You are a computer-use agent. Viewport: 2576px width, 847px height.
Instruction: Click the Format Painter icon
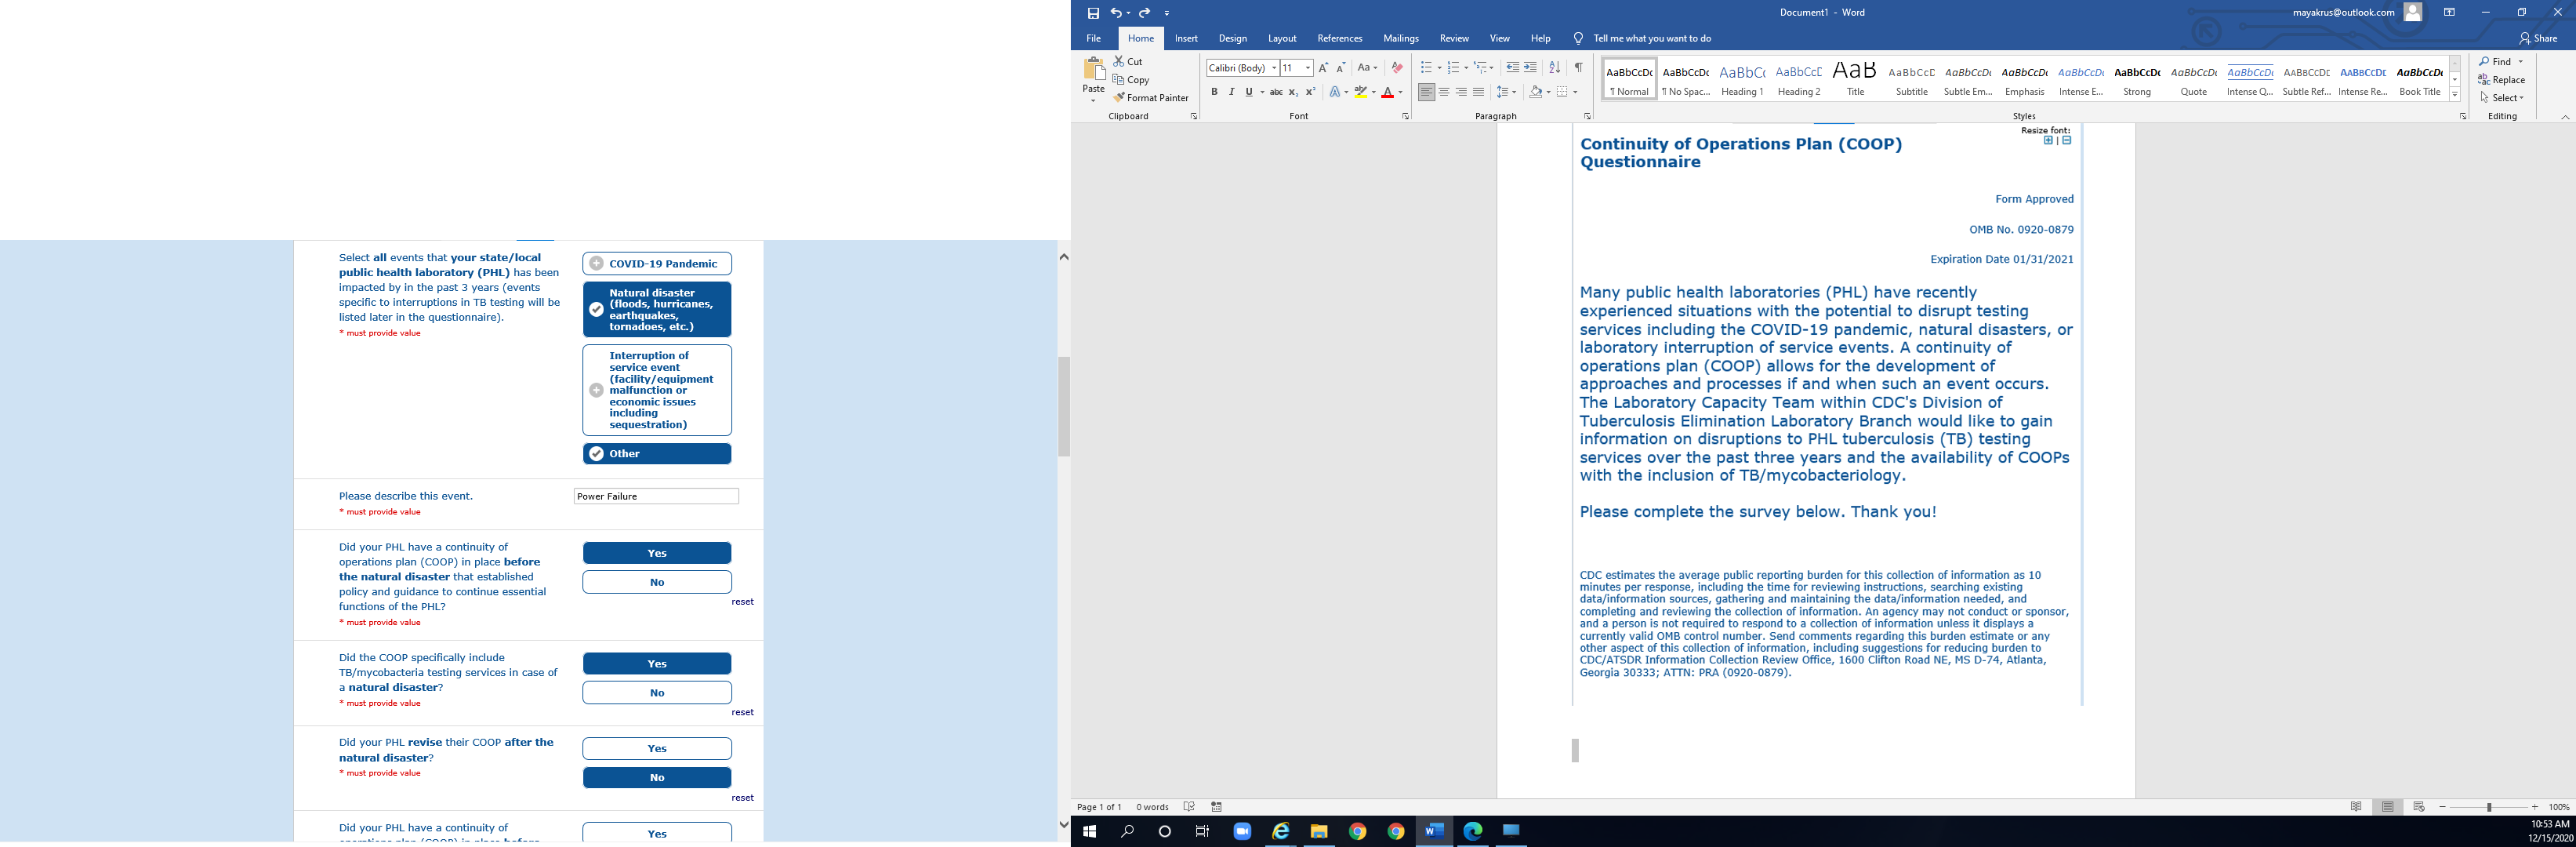(x=1120, y=98)
